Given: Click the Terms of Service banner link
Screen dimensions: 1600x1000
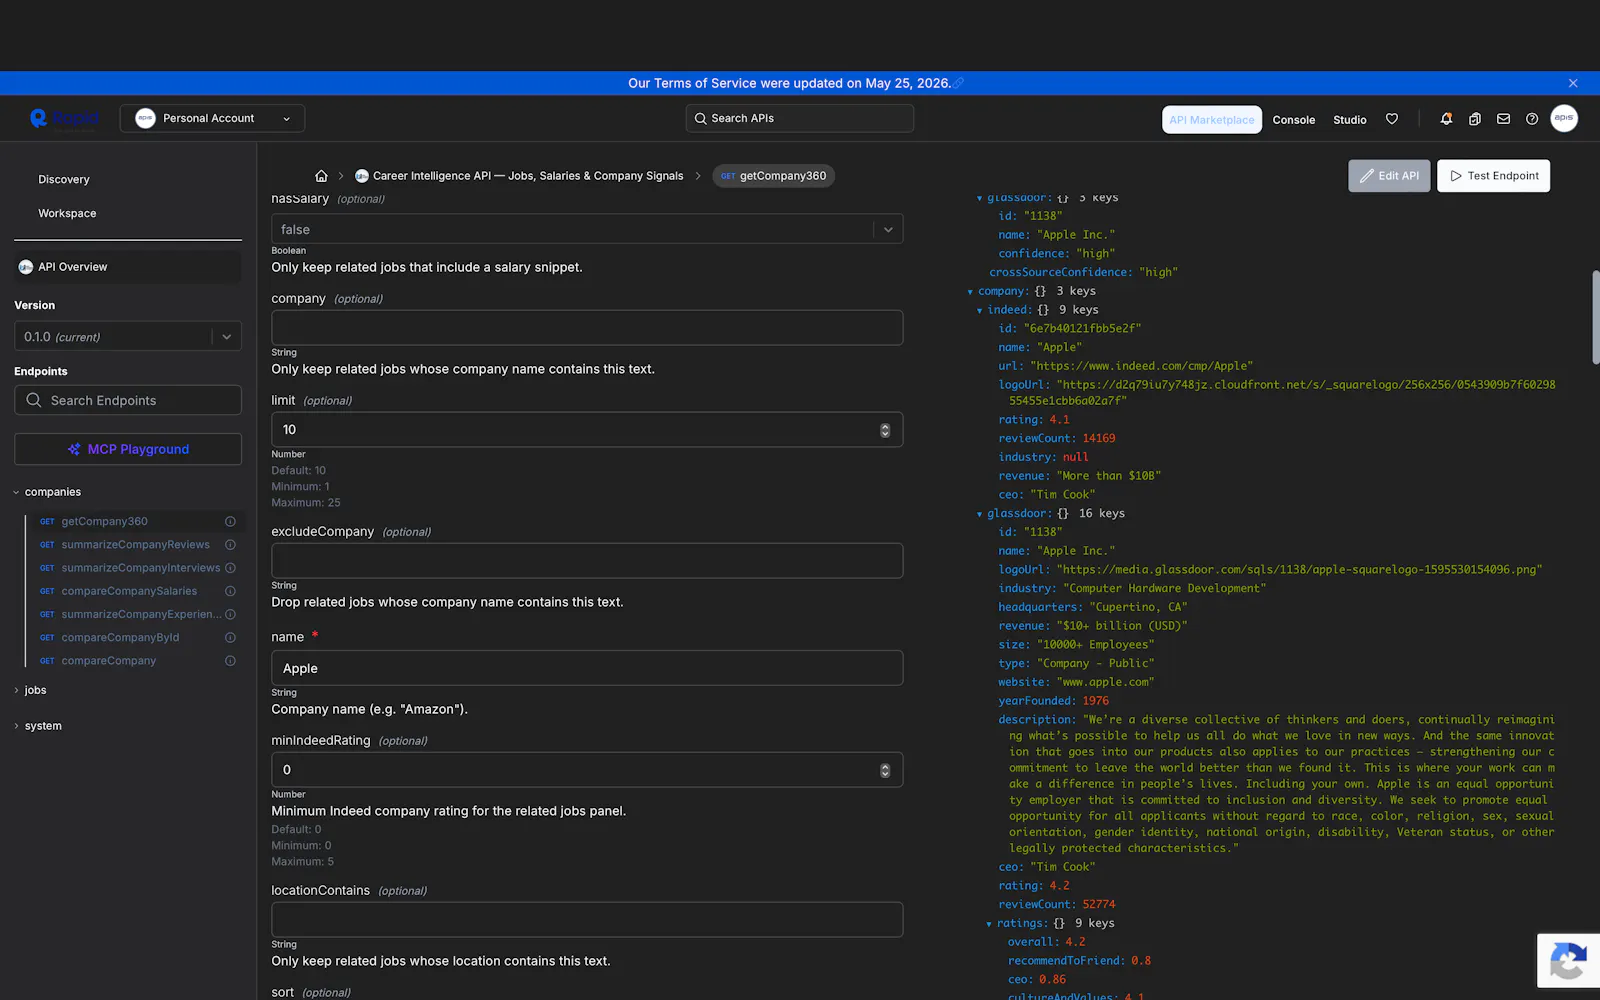Looking at the screenshot, I should (x=958, y=83).
